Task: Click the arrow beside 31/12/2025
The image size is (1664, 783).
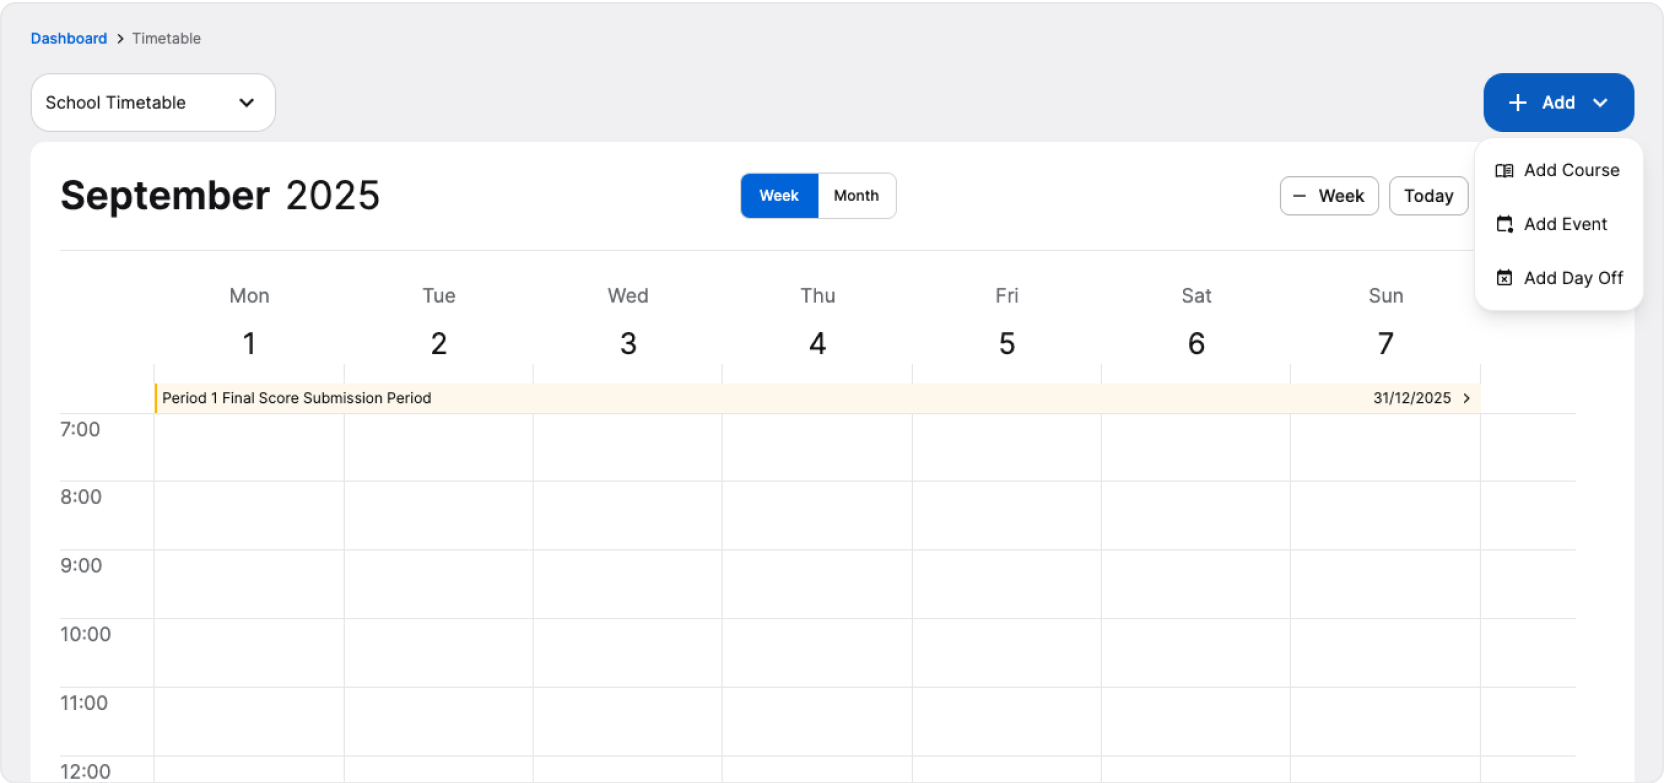Action: pyautogui.click(x=1466, y=398)
